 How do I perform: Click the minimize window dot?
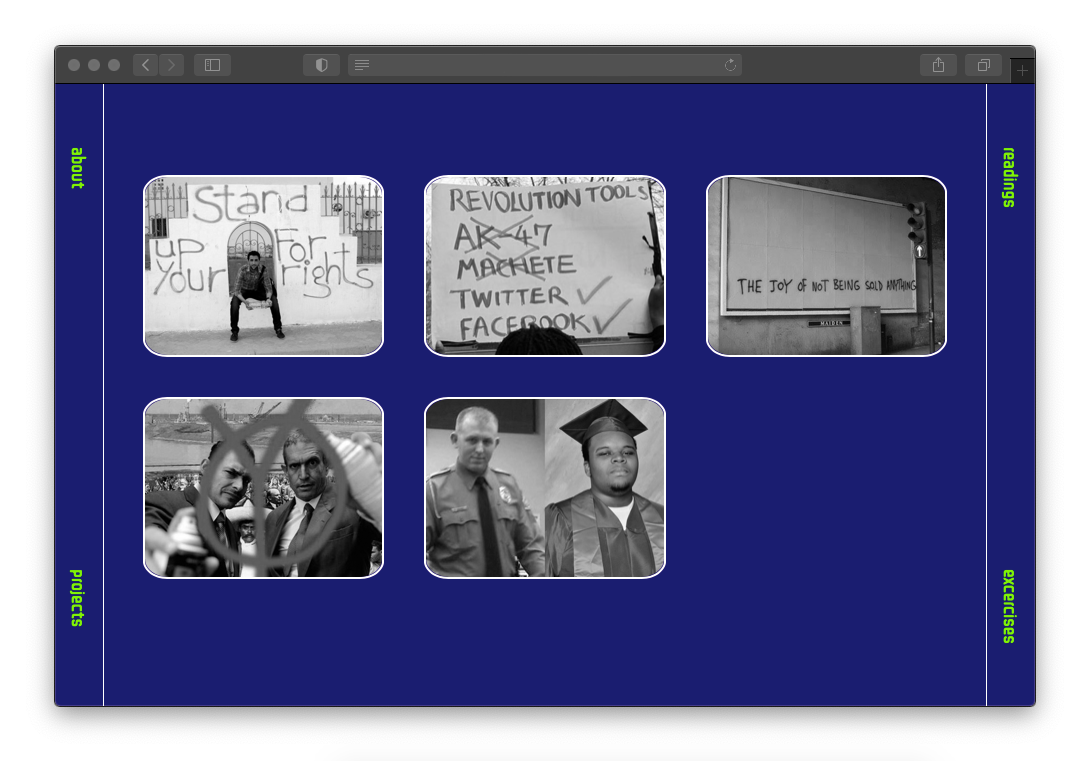[x=94, y=65]
